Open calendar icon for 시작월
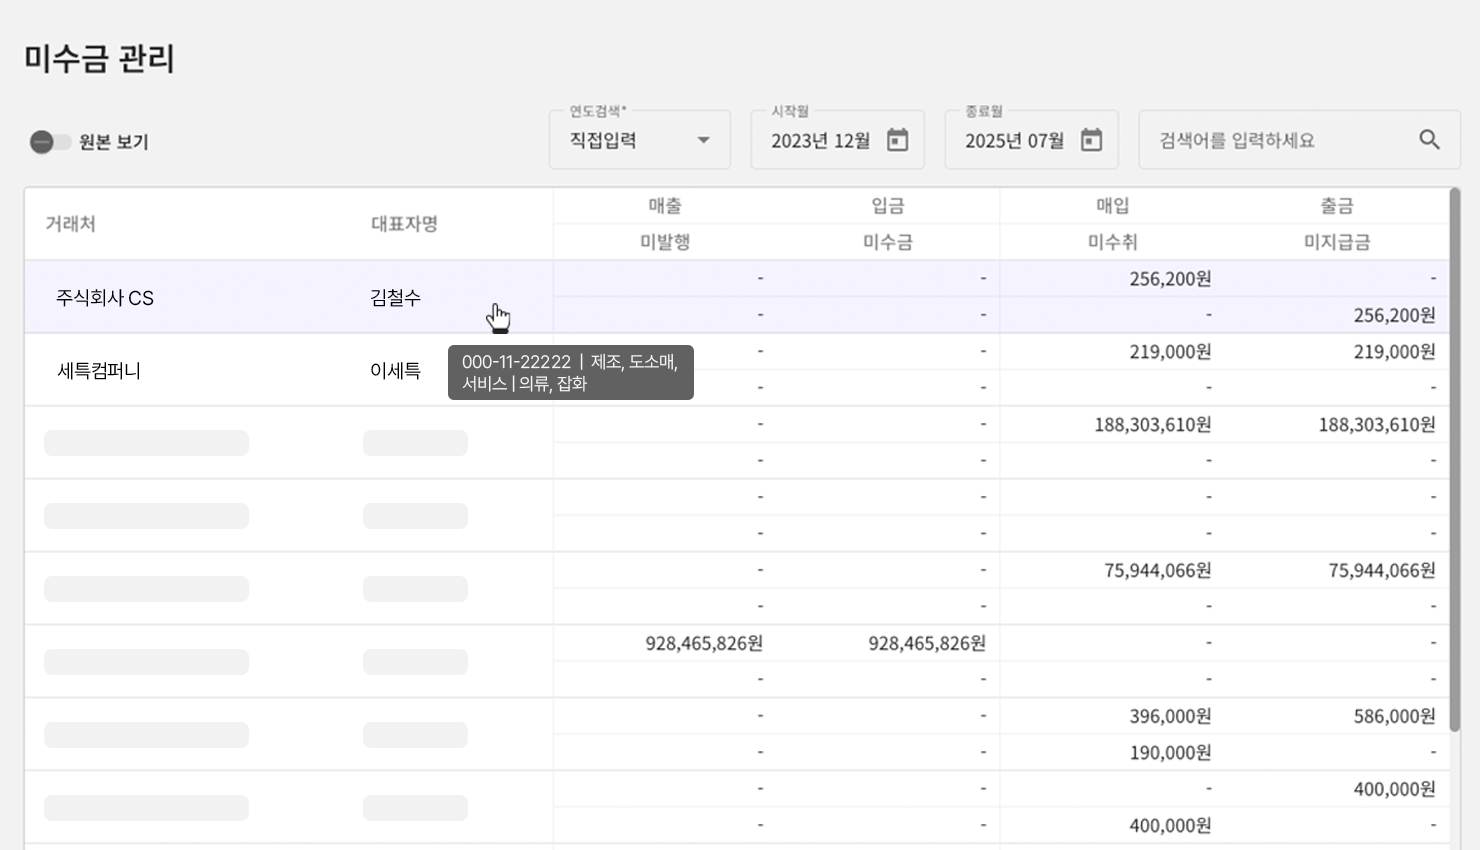This screenshot has height=850, width=1480. 898,140
